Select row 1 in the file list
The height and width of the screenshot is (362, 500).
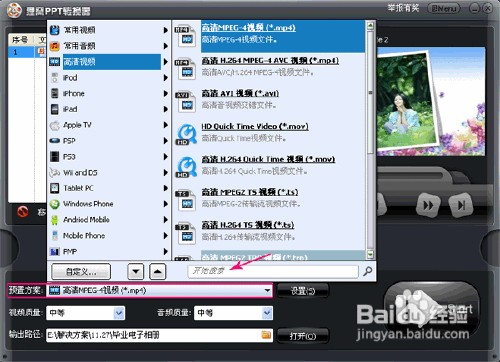tap(27, 52)
